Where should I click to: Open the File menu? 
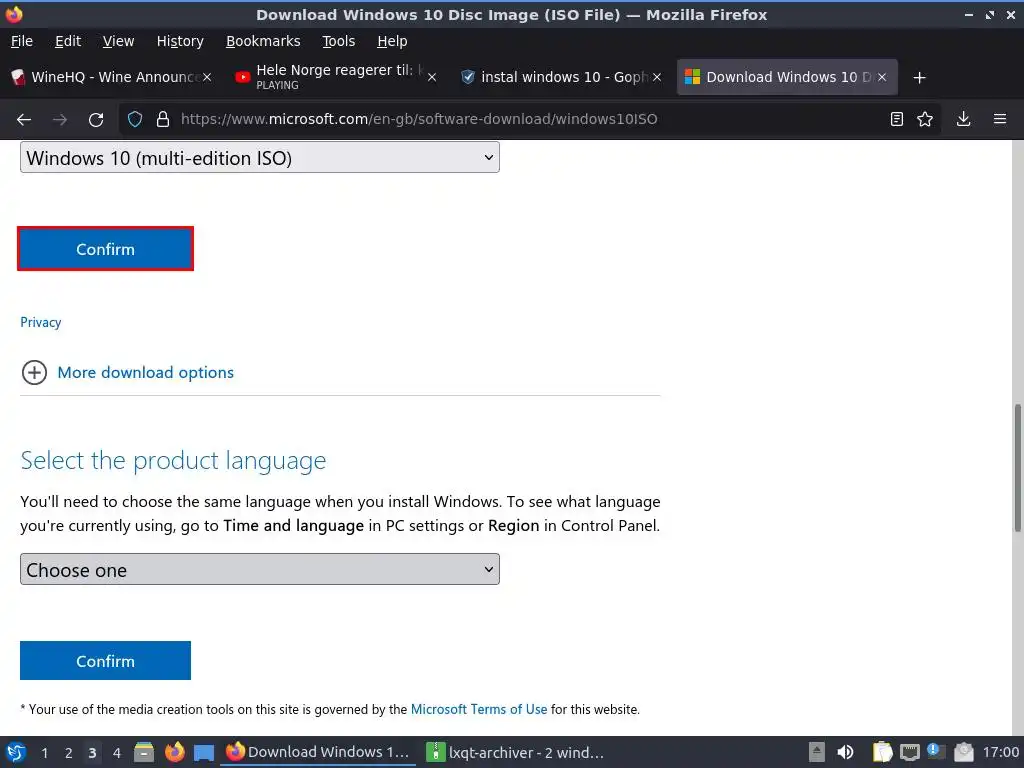point(22,41)
